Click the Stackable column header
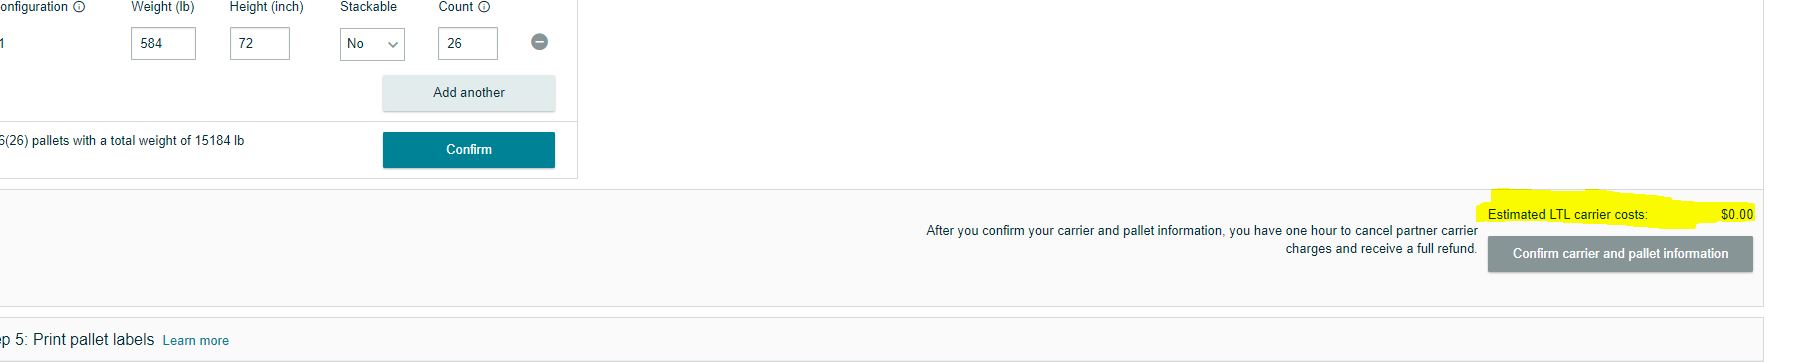This screenshot has width=1808, height=362. (x=369, y=7)
